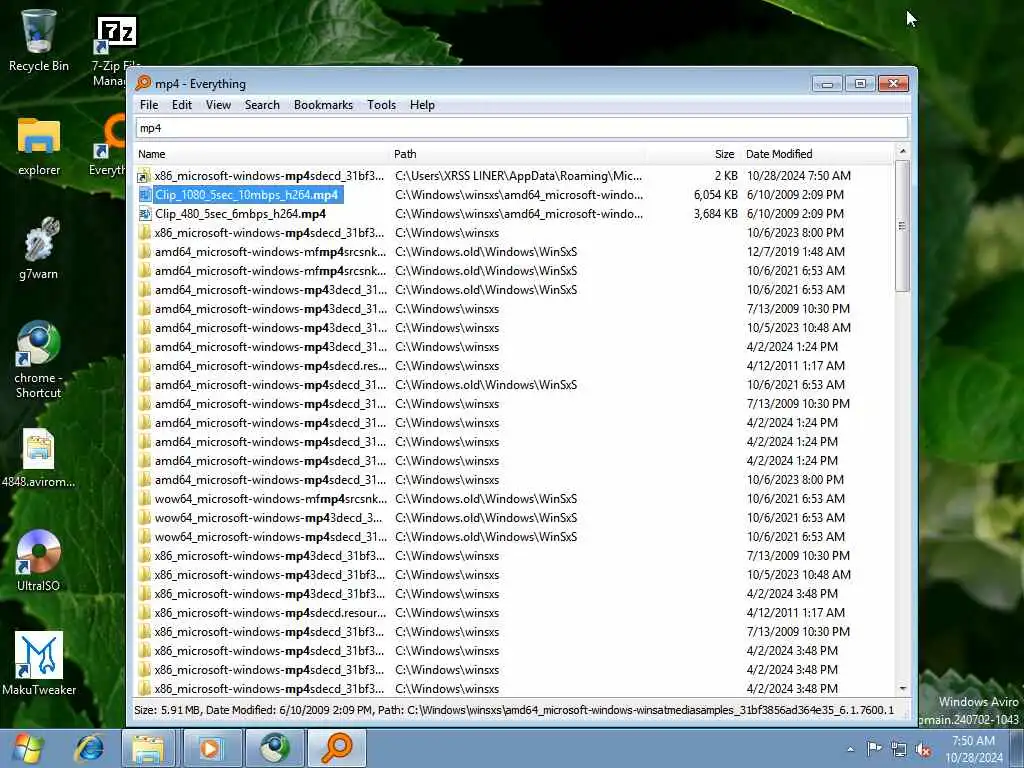Select x86_microsoft-windows-mp4sdecd.resour... row
The image size is (1024, 768).
click(513, 613)
